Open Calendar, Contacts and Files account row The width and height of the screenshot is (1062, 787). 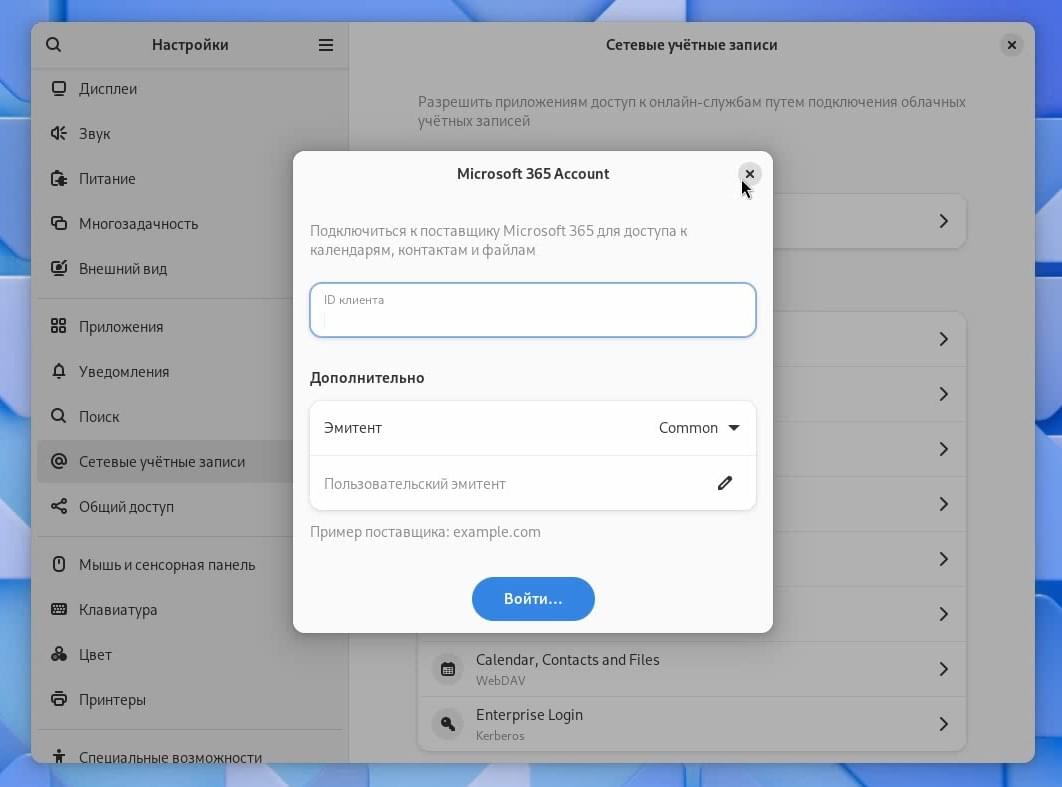(692, 669)
